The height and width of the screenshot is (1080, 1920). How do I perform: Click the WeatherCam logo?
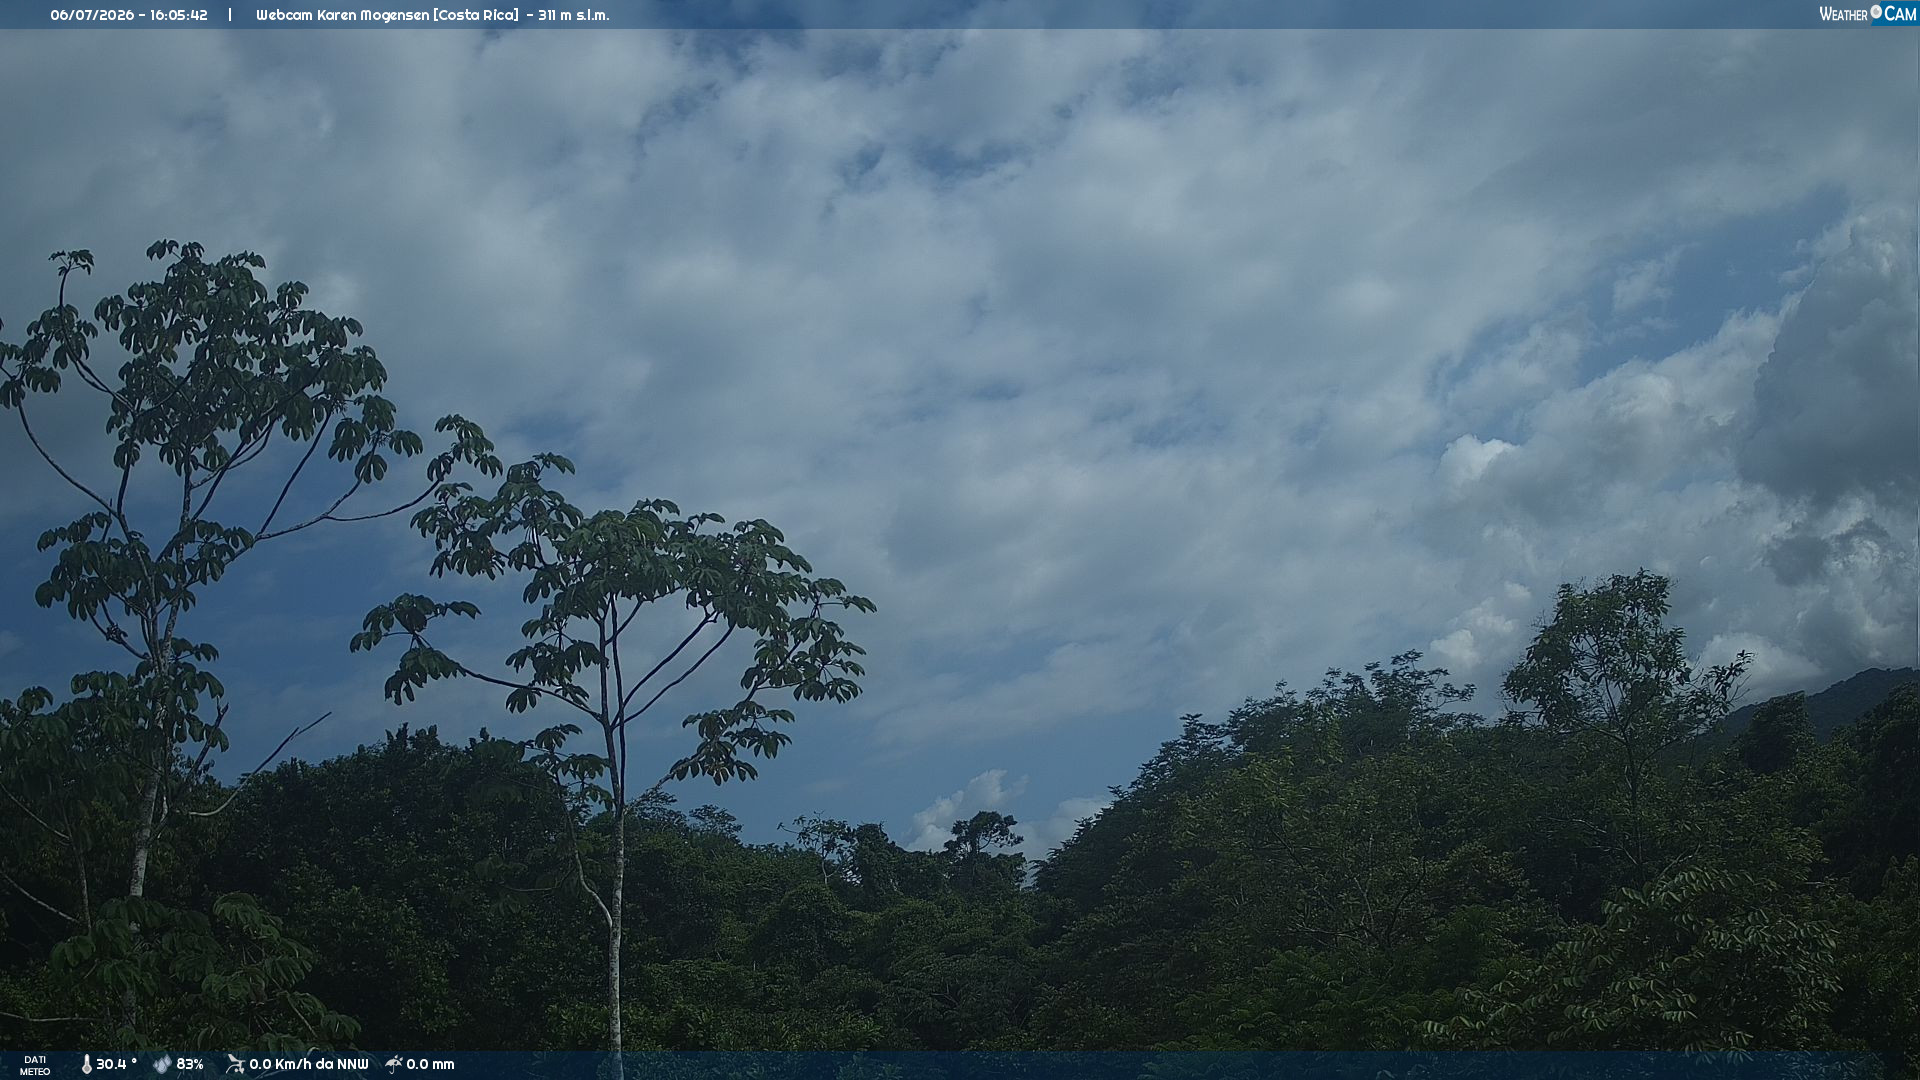pyautogui.click(x=1868, y=14)
